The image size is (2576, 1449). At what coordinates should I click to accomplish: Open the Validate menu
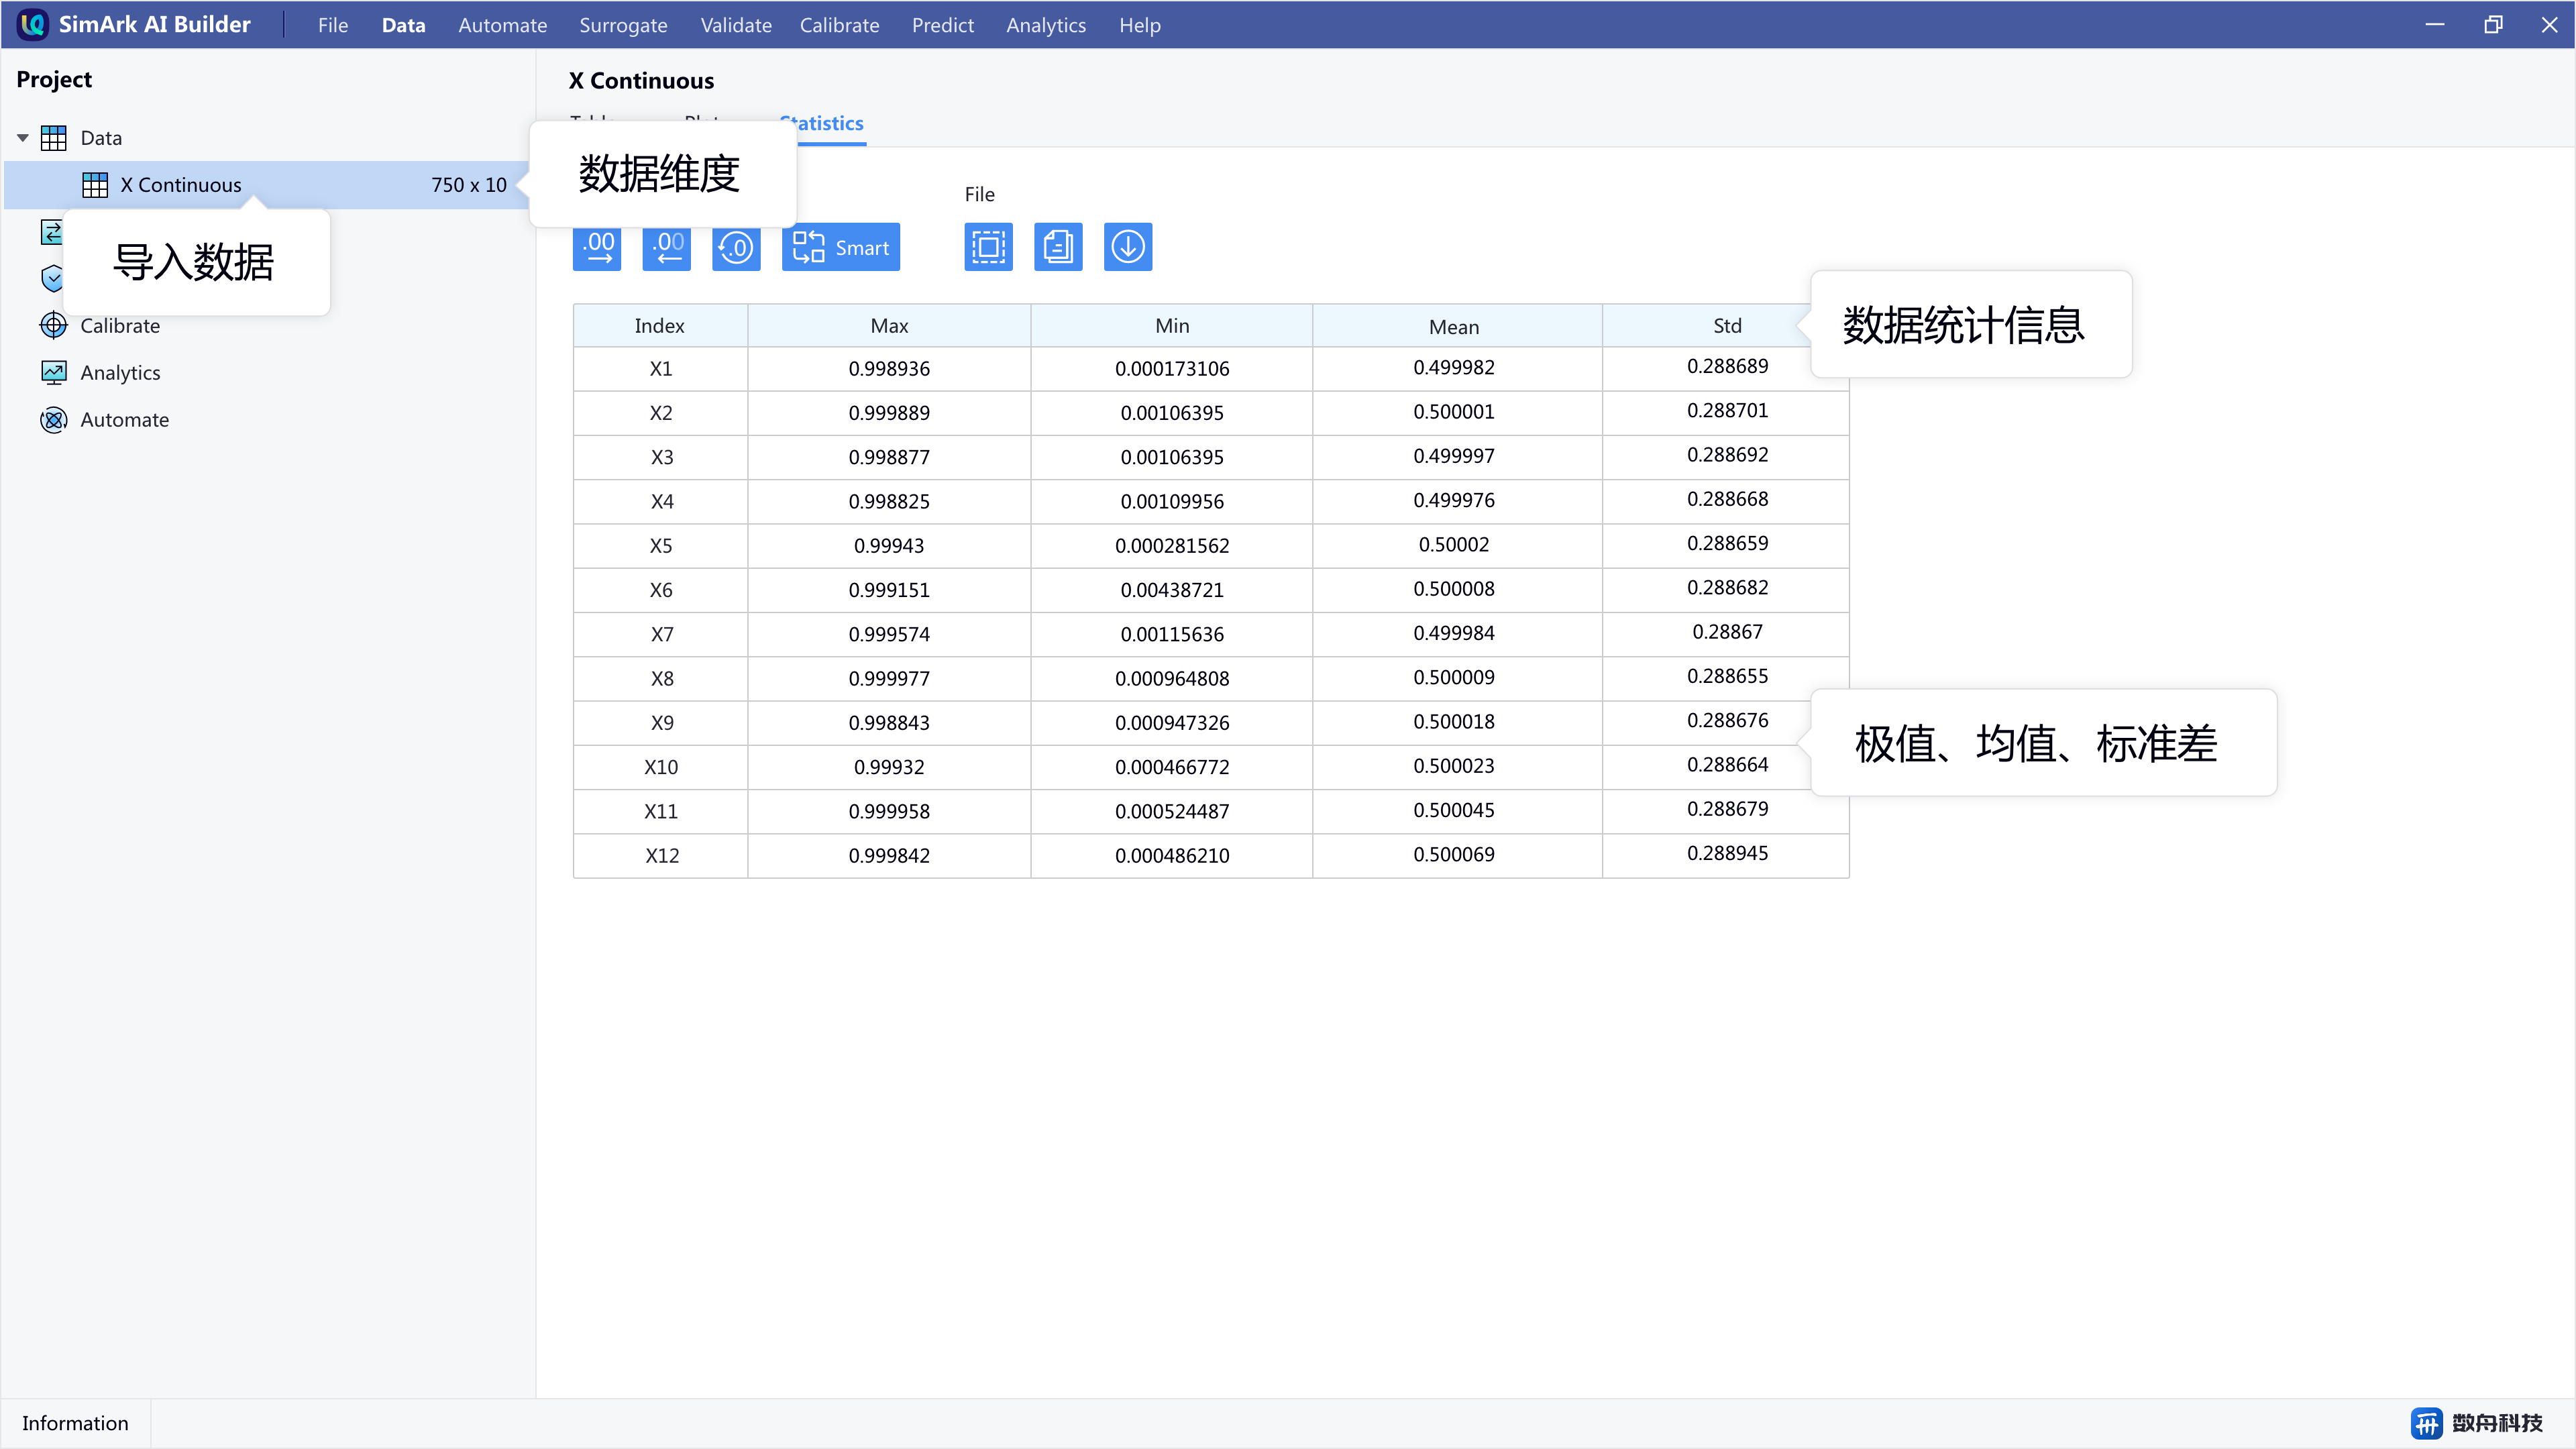pos(736,25)
